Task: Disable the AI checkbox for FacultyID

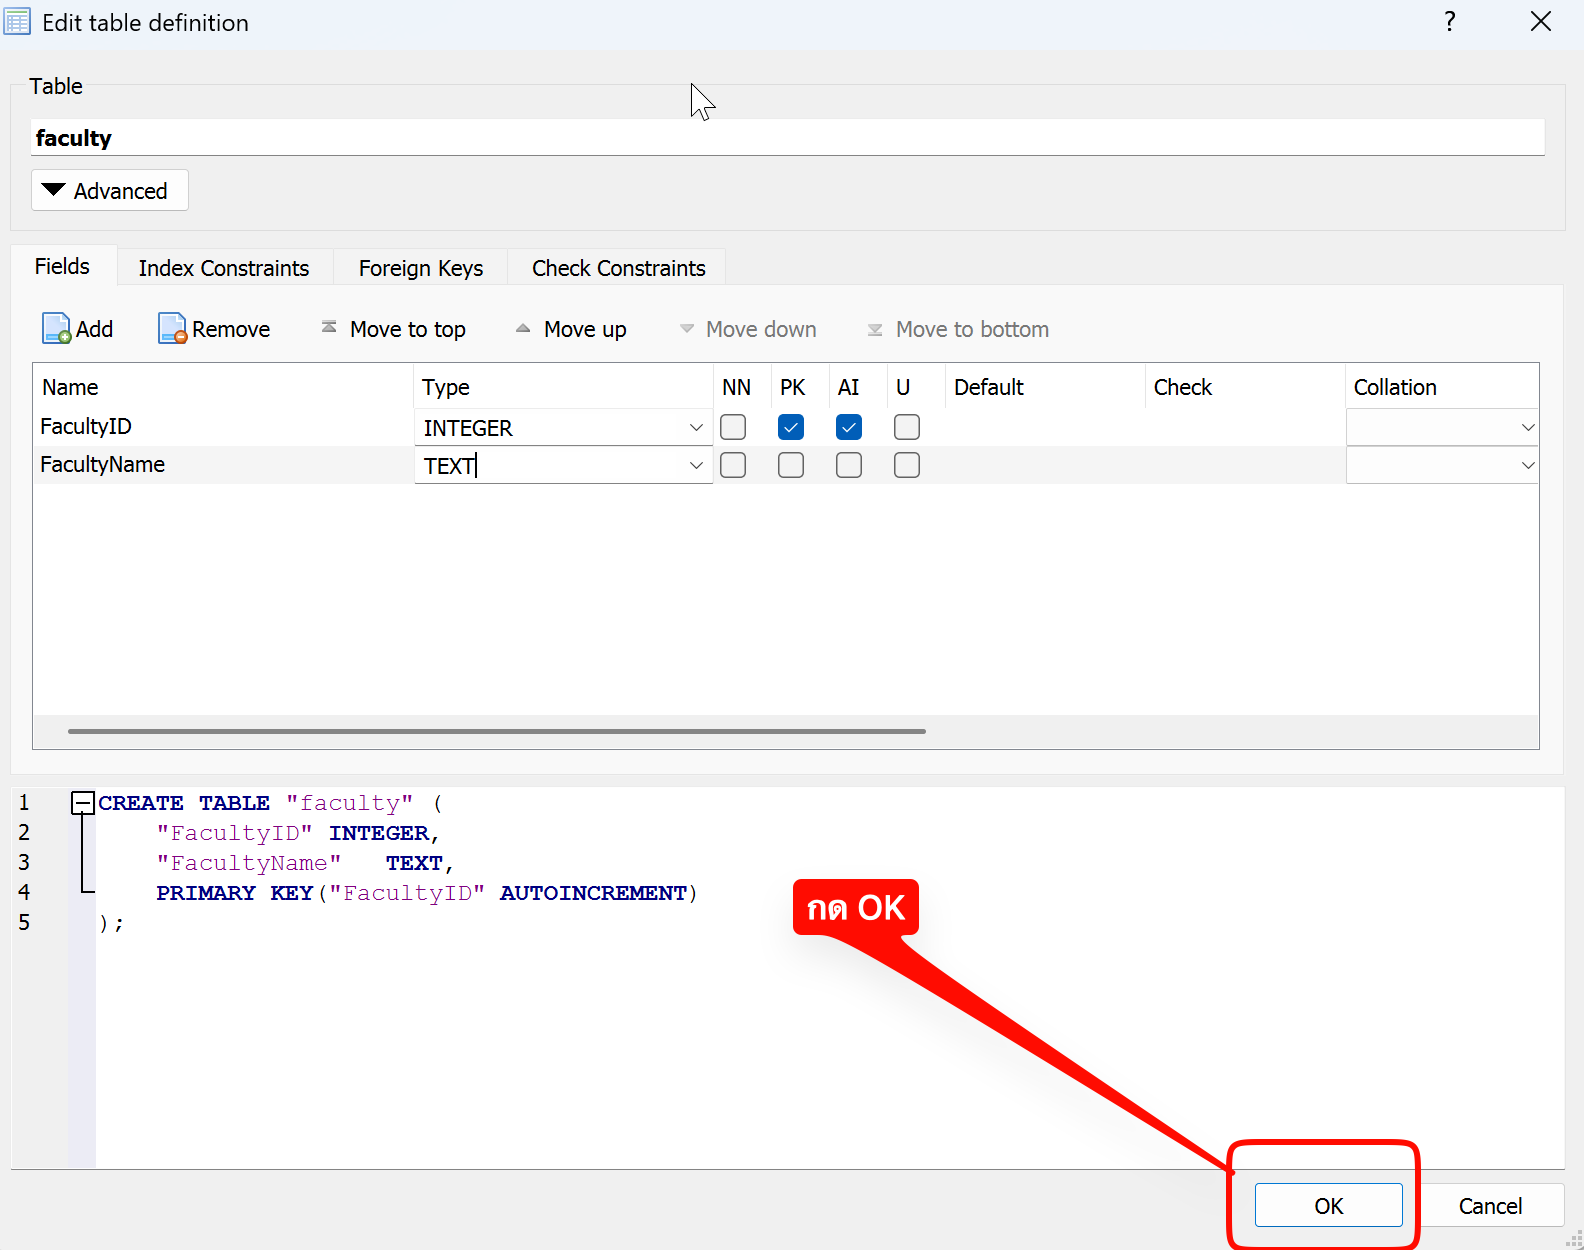Action: (849, 427)
